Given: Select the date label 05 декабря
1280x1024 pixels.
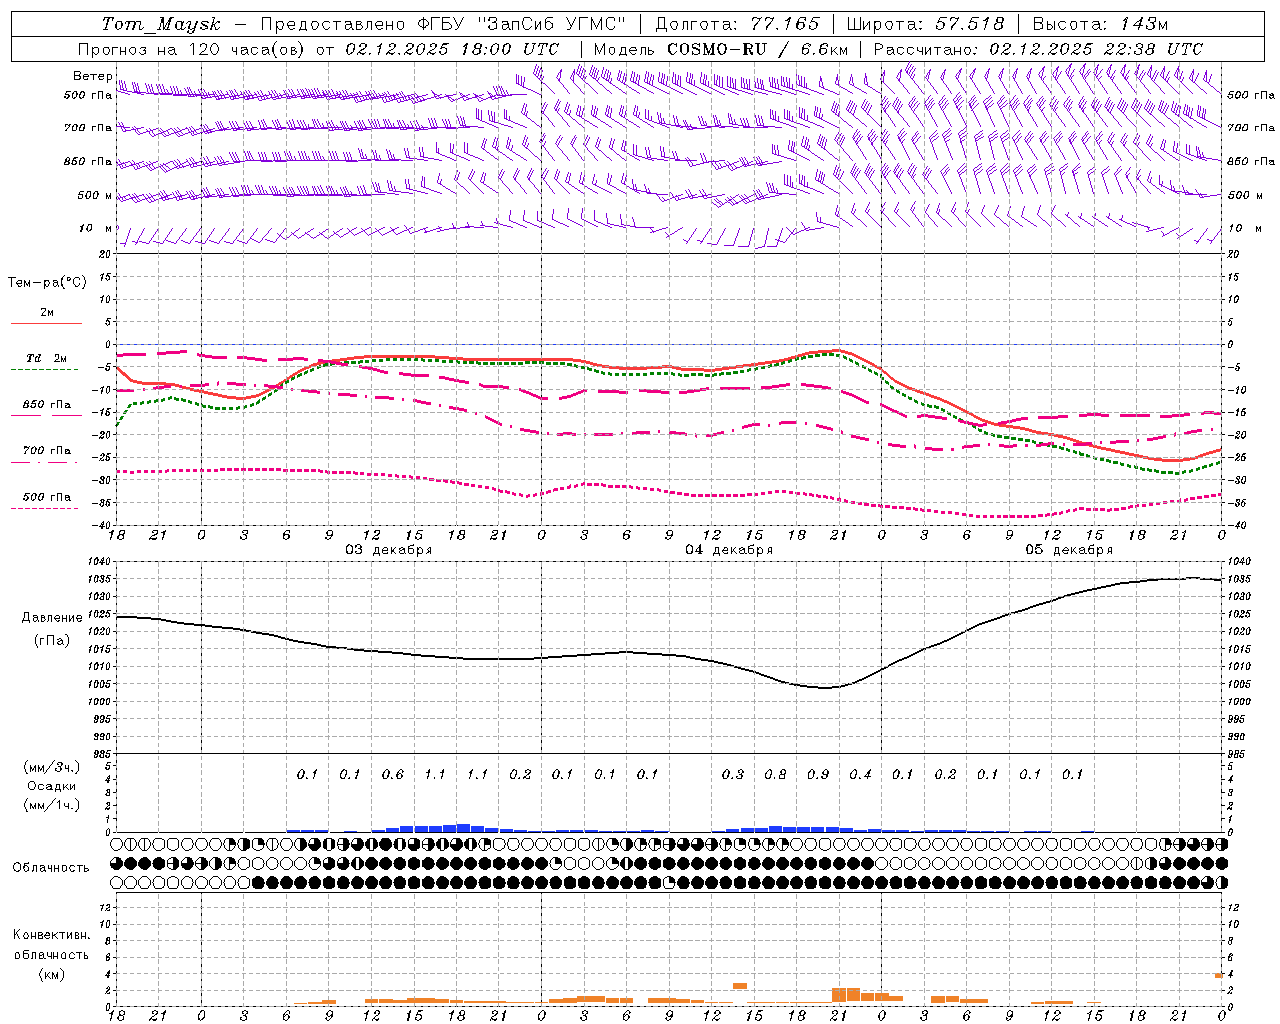Looking at the screenshot, I should [x=1069, y=550].
